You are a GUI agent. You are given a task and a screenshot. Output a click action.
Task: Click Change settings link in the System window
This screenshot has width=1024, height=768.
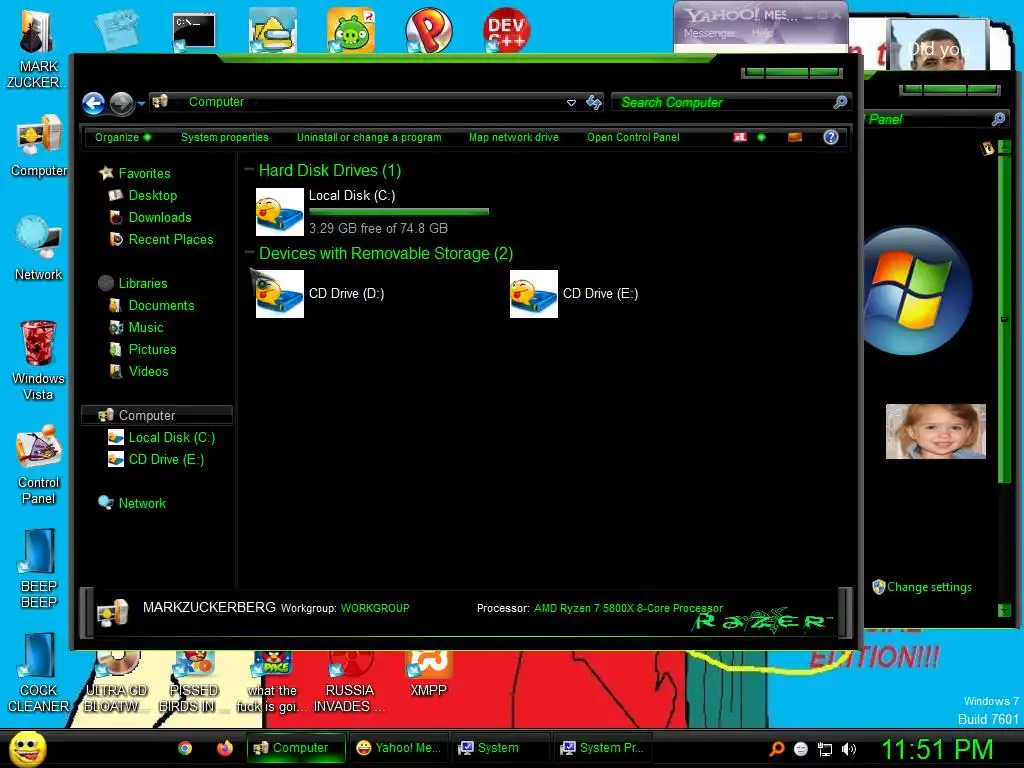click(929, 586)
